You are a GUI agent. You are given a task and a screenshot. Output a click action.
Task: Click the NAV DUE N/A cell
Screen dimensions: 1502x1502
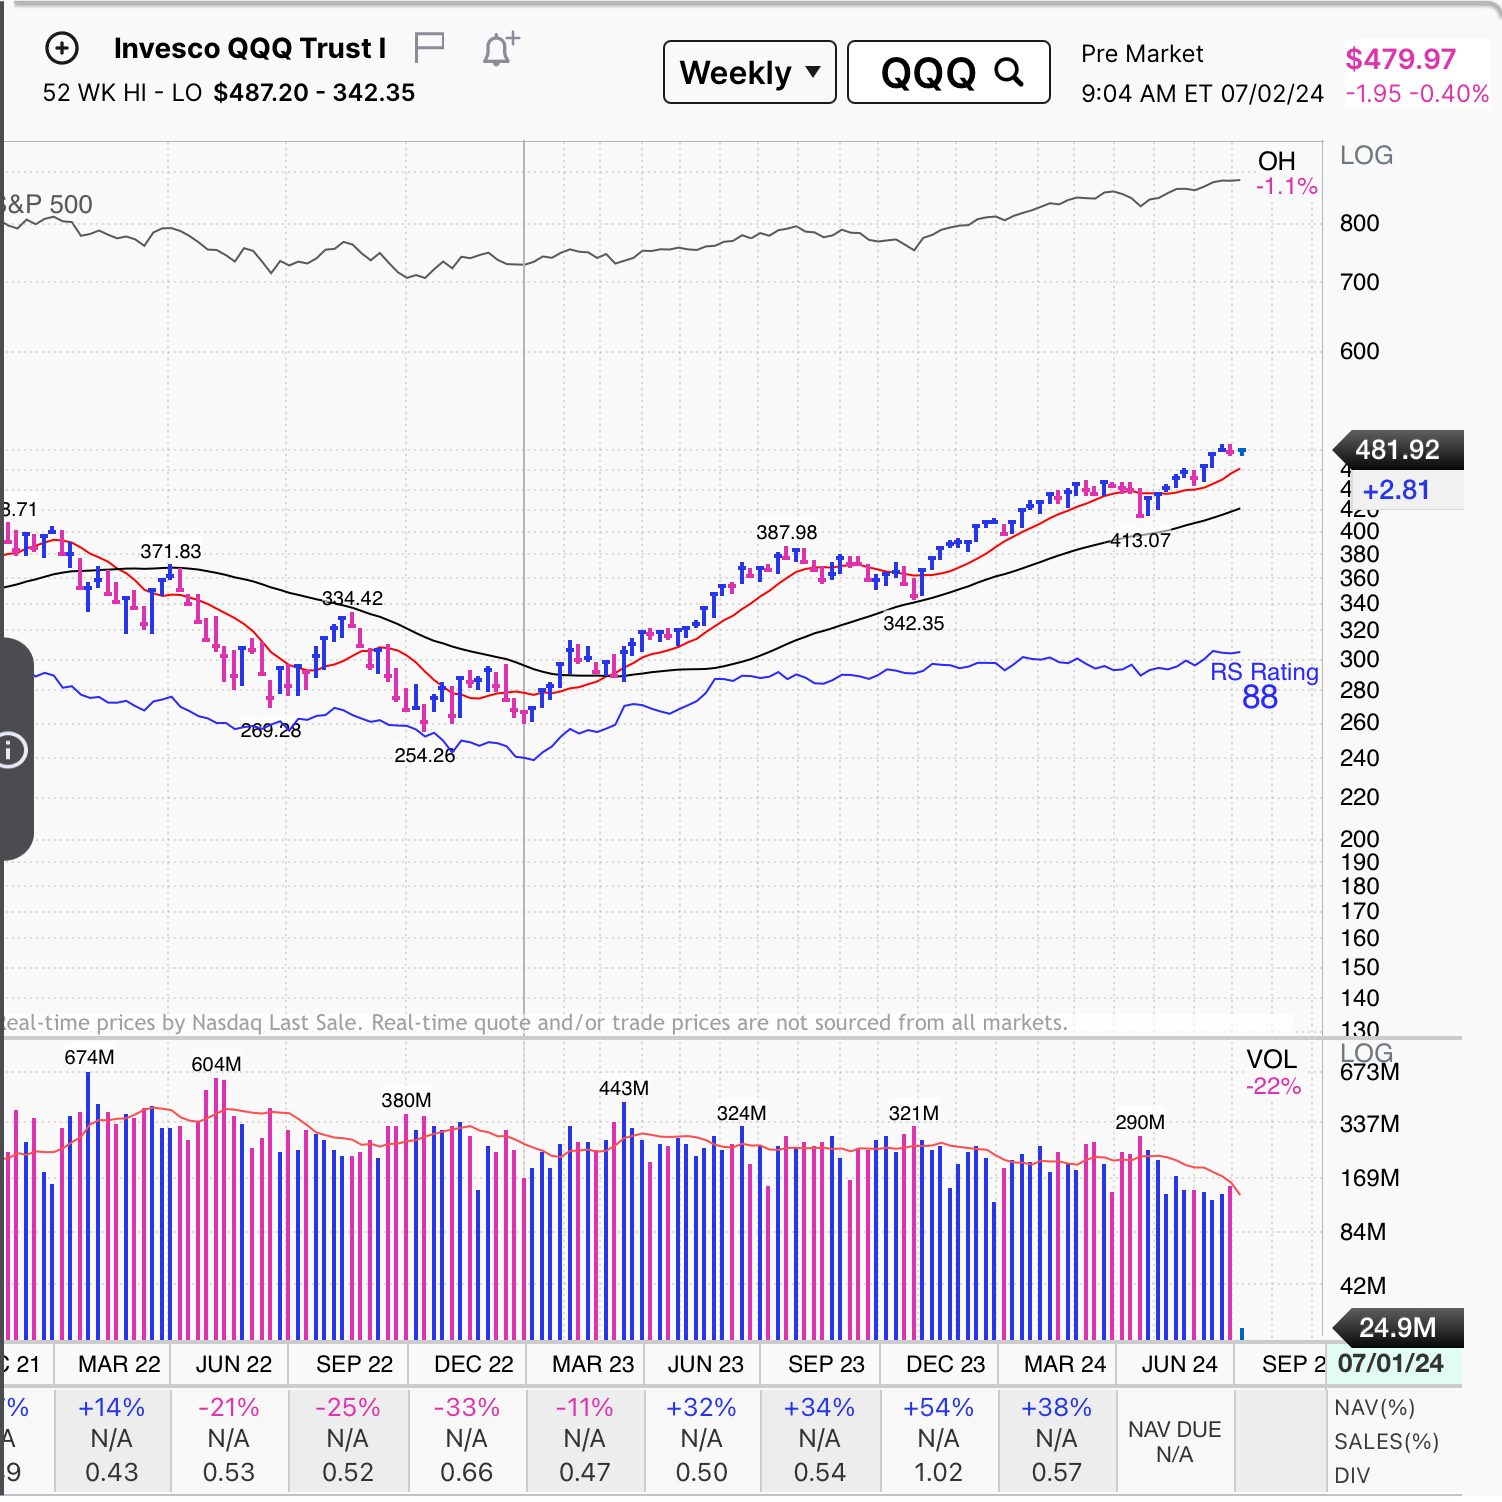click(x=1174, y=1441)
